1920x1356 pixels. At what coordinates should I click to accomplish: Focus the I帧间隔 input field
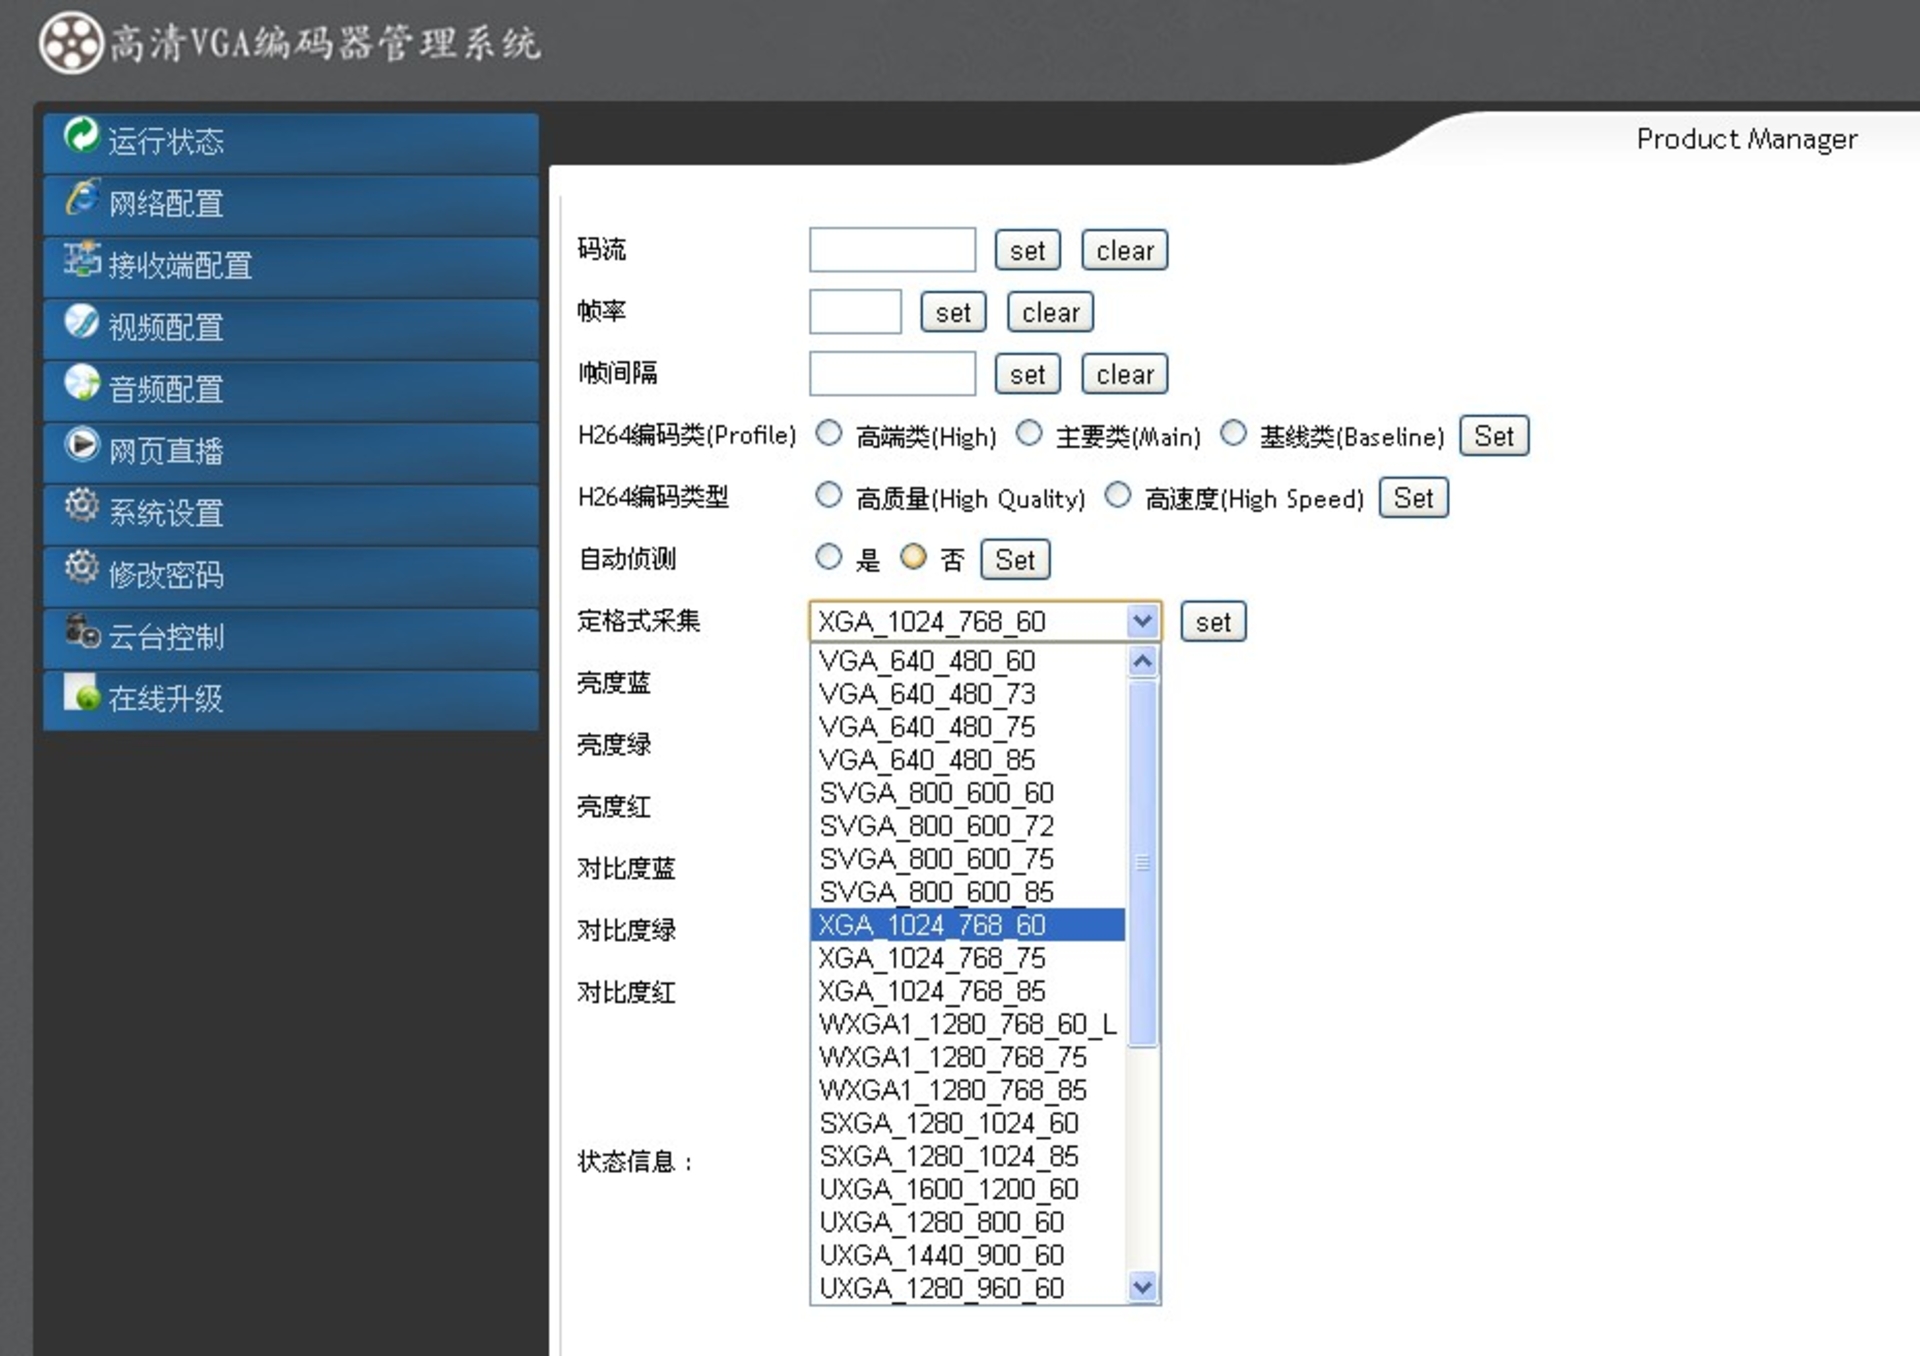(892, 374)
